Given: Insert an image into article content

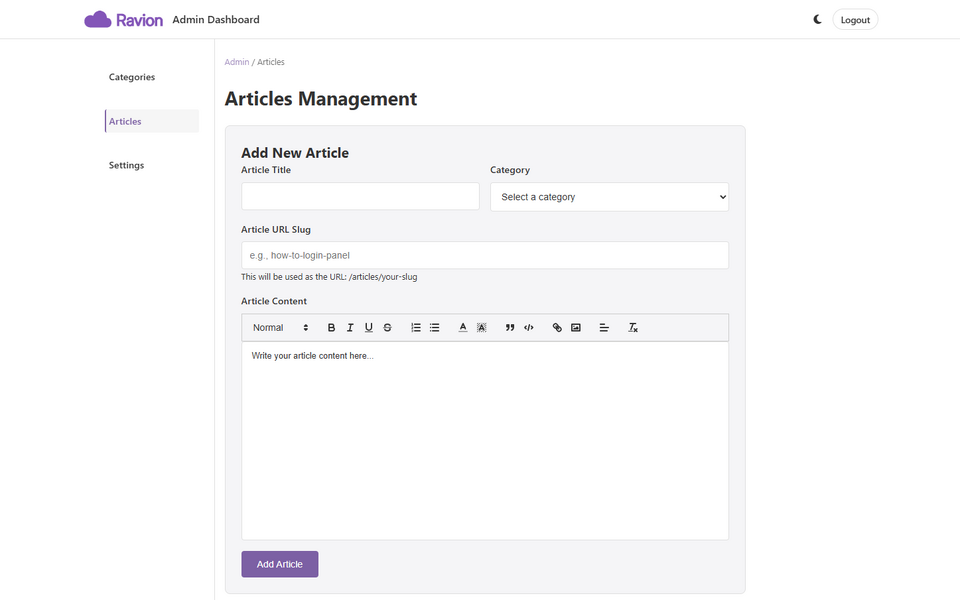Looking at the screenshot, I should pyautogui.click(x=576, y=328).
